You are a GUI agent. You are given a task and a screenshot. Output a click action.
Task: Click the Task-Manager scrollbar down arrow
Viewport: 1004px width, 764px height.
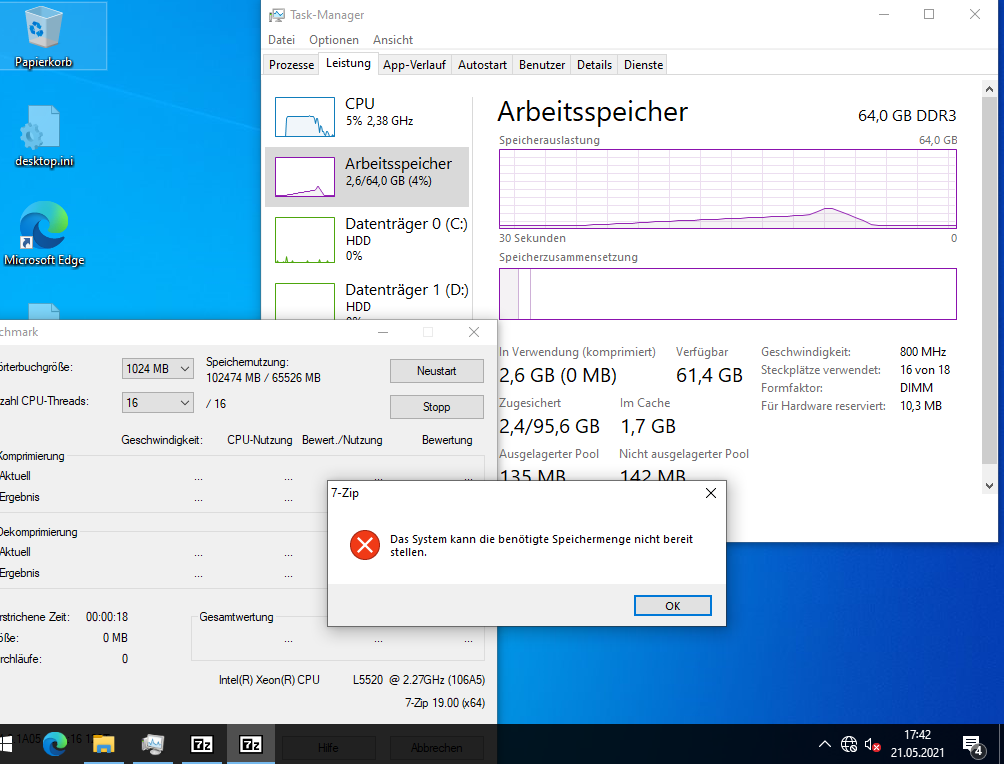coord(989,486)
